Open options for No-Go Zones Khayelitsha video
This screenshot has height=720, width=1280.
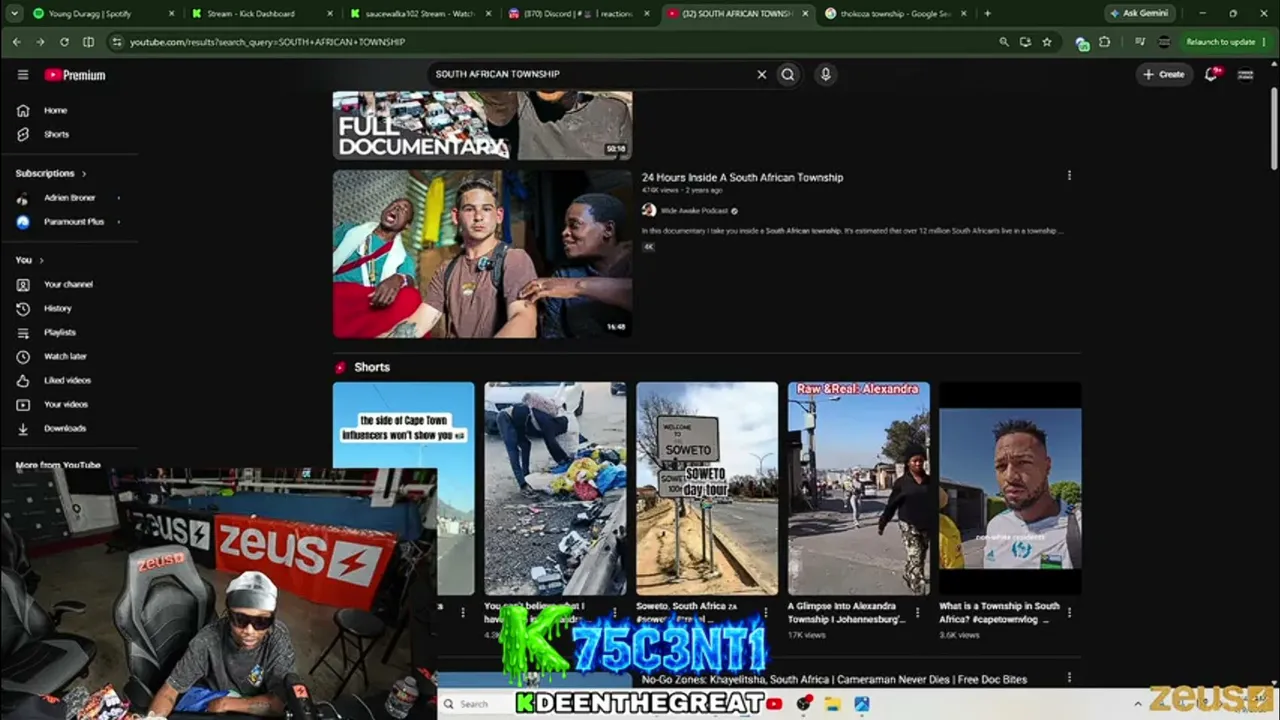click(1069, 677)
